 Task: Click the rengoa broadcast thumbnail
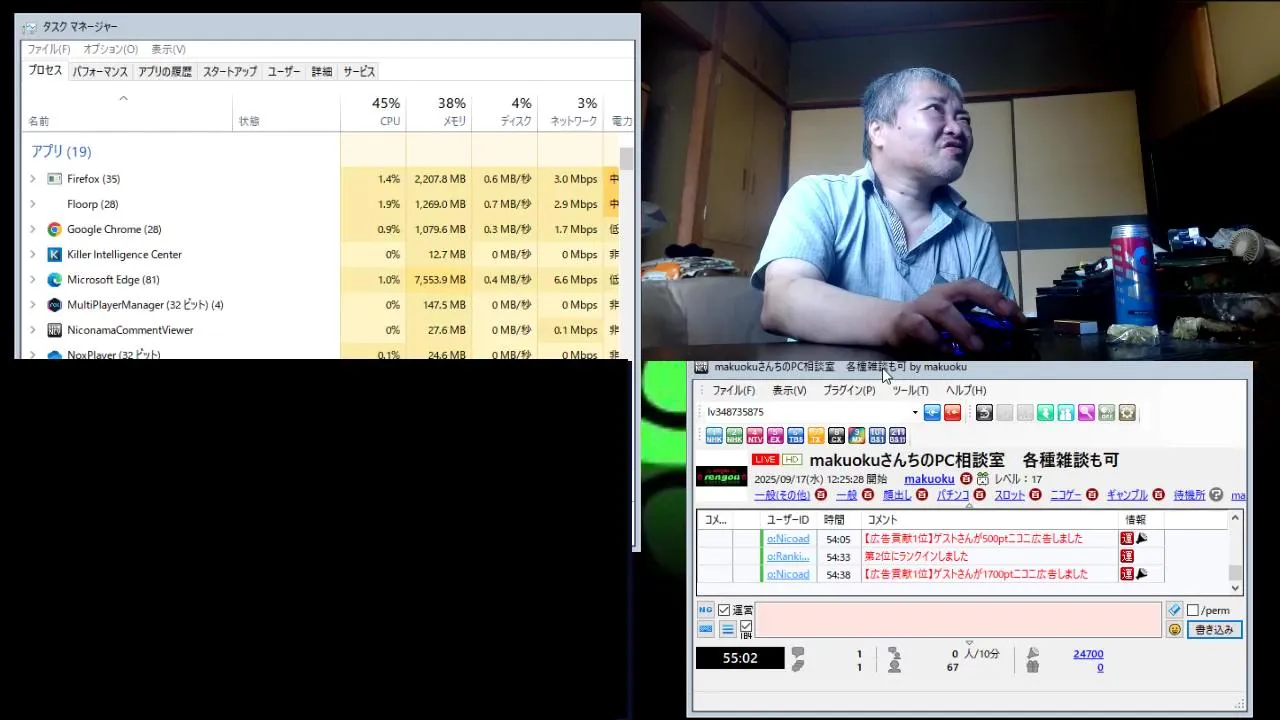click(721, 476)
